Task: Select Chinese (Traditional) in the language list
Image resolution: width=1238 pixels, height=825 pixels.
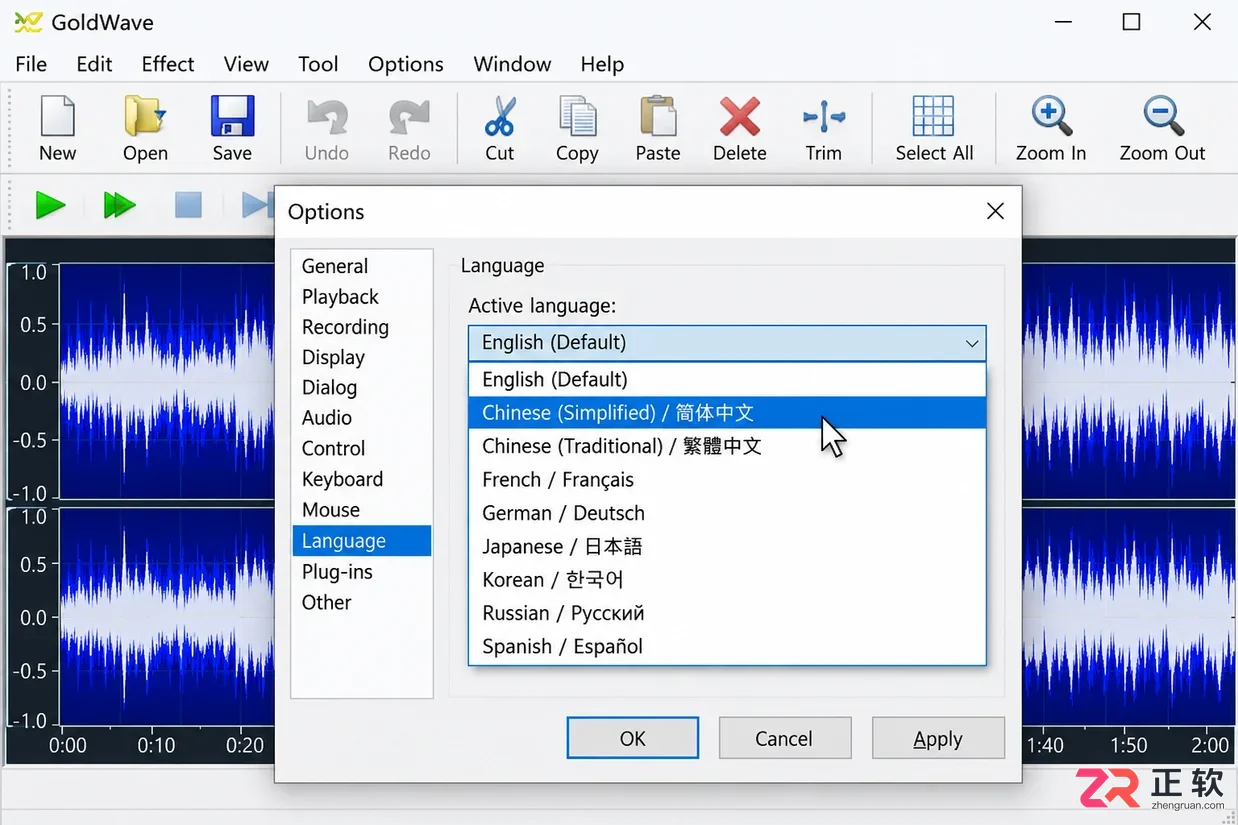Action: click(727, 446)
